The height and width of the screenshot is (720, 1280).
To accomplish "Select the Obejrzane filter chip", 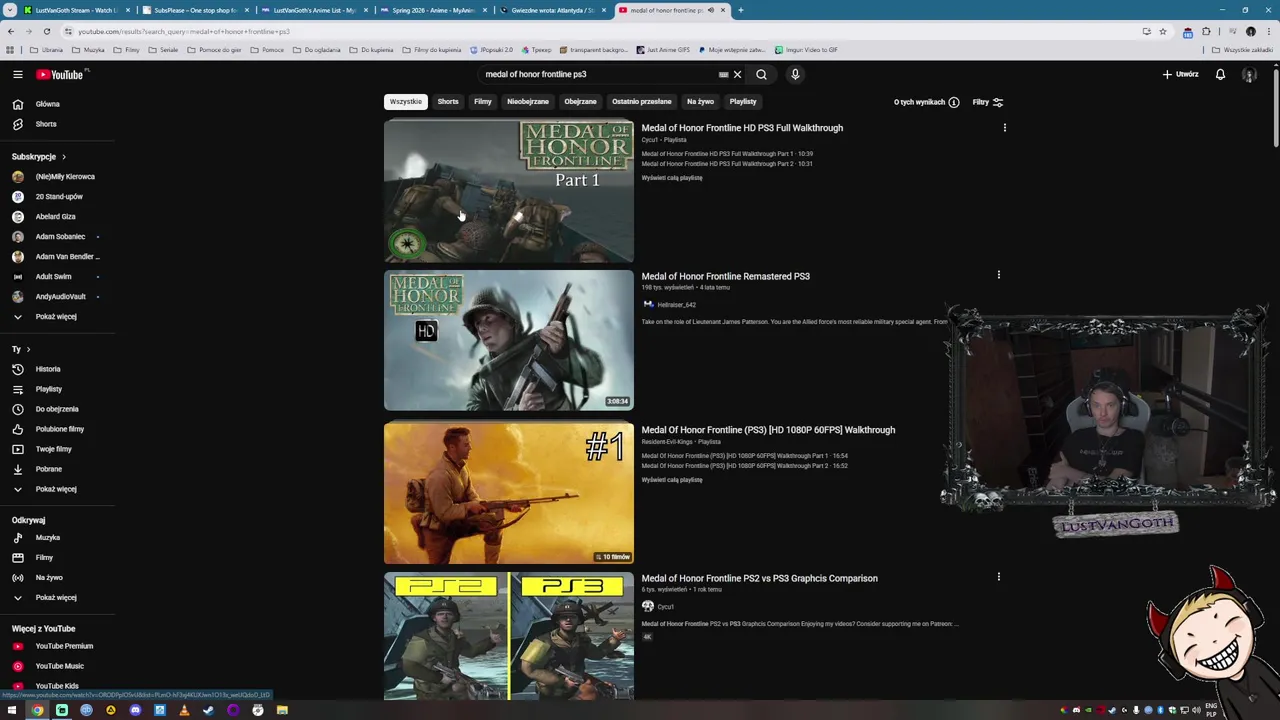I will coord(580,102).
